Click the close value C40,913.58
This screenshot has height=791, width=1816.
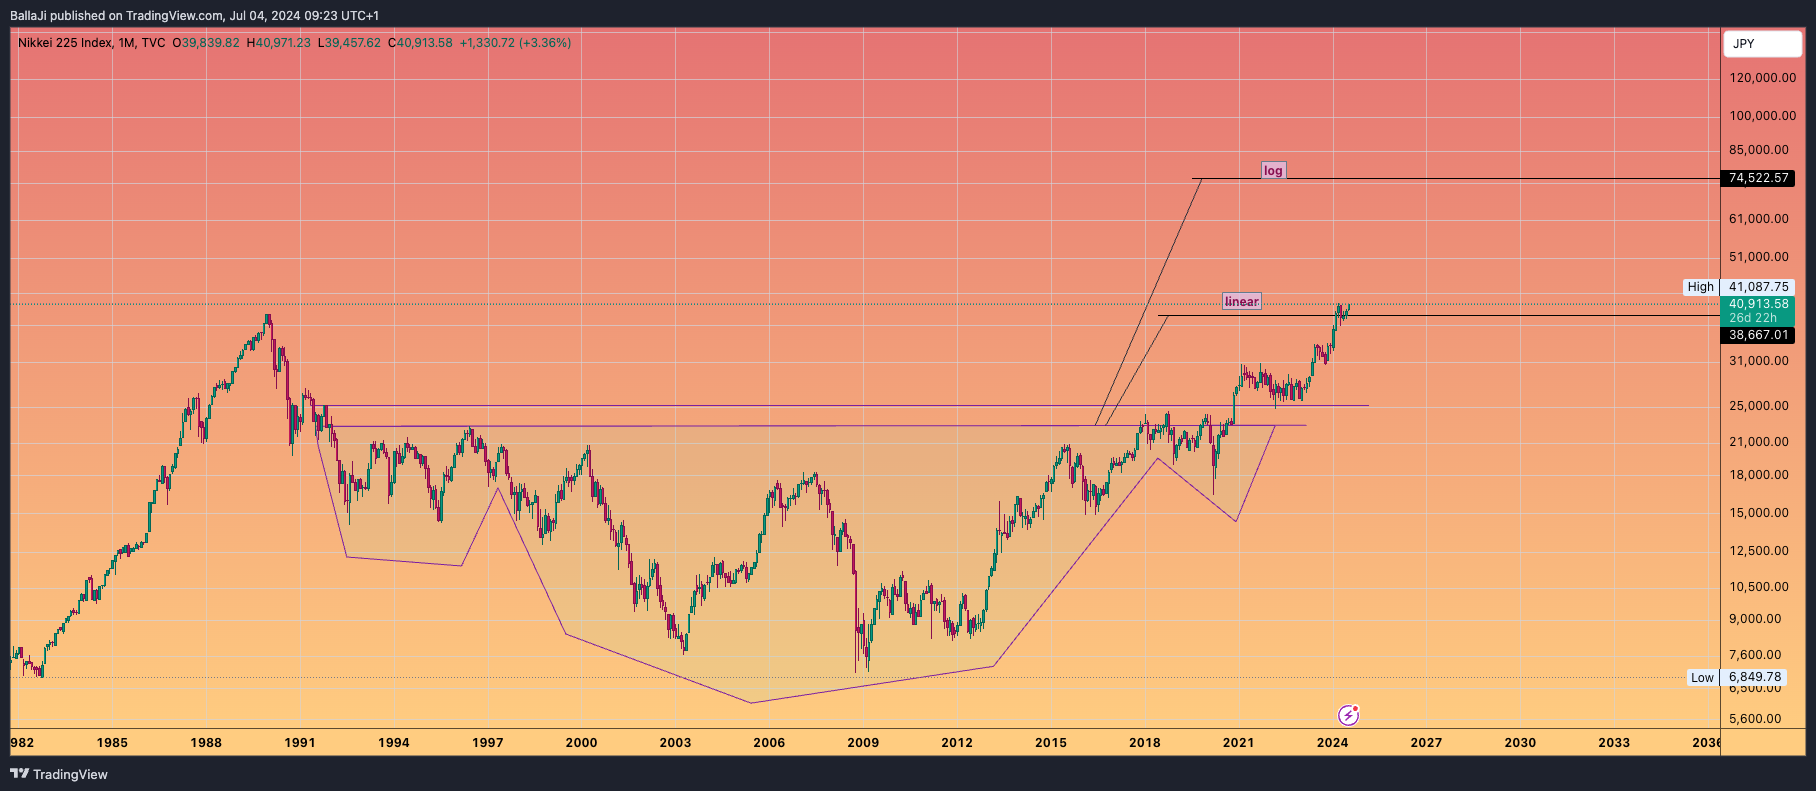click(420, 43)
